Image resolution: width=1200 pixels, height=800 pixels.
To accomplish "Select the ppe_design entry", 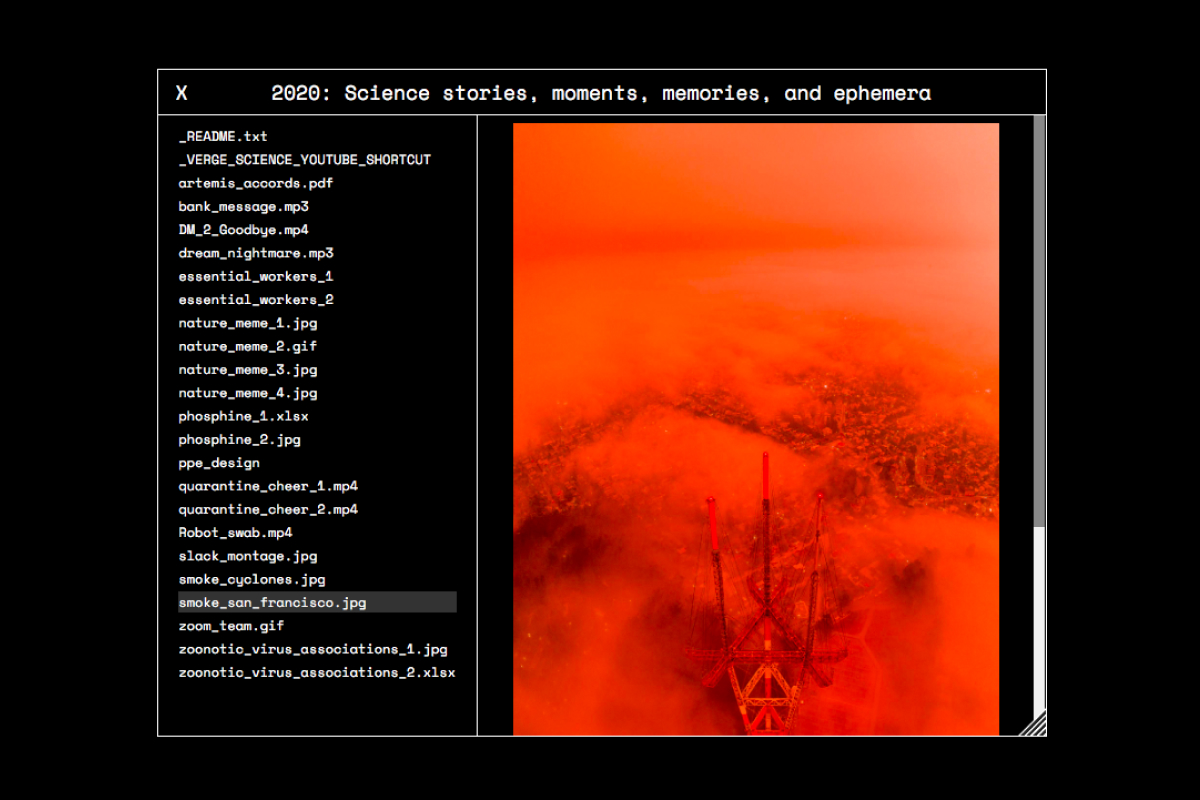I will [x=219, y=463].
